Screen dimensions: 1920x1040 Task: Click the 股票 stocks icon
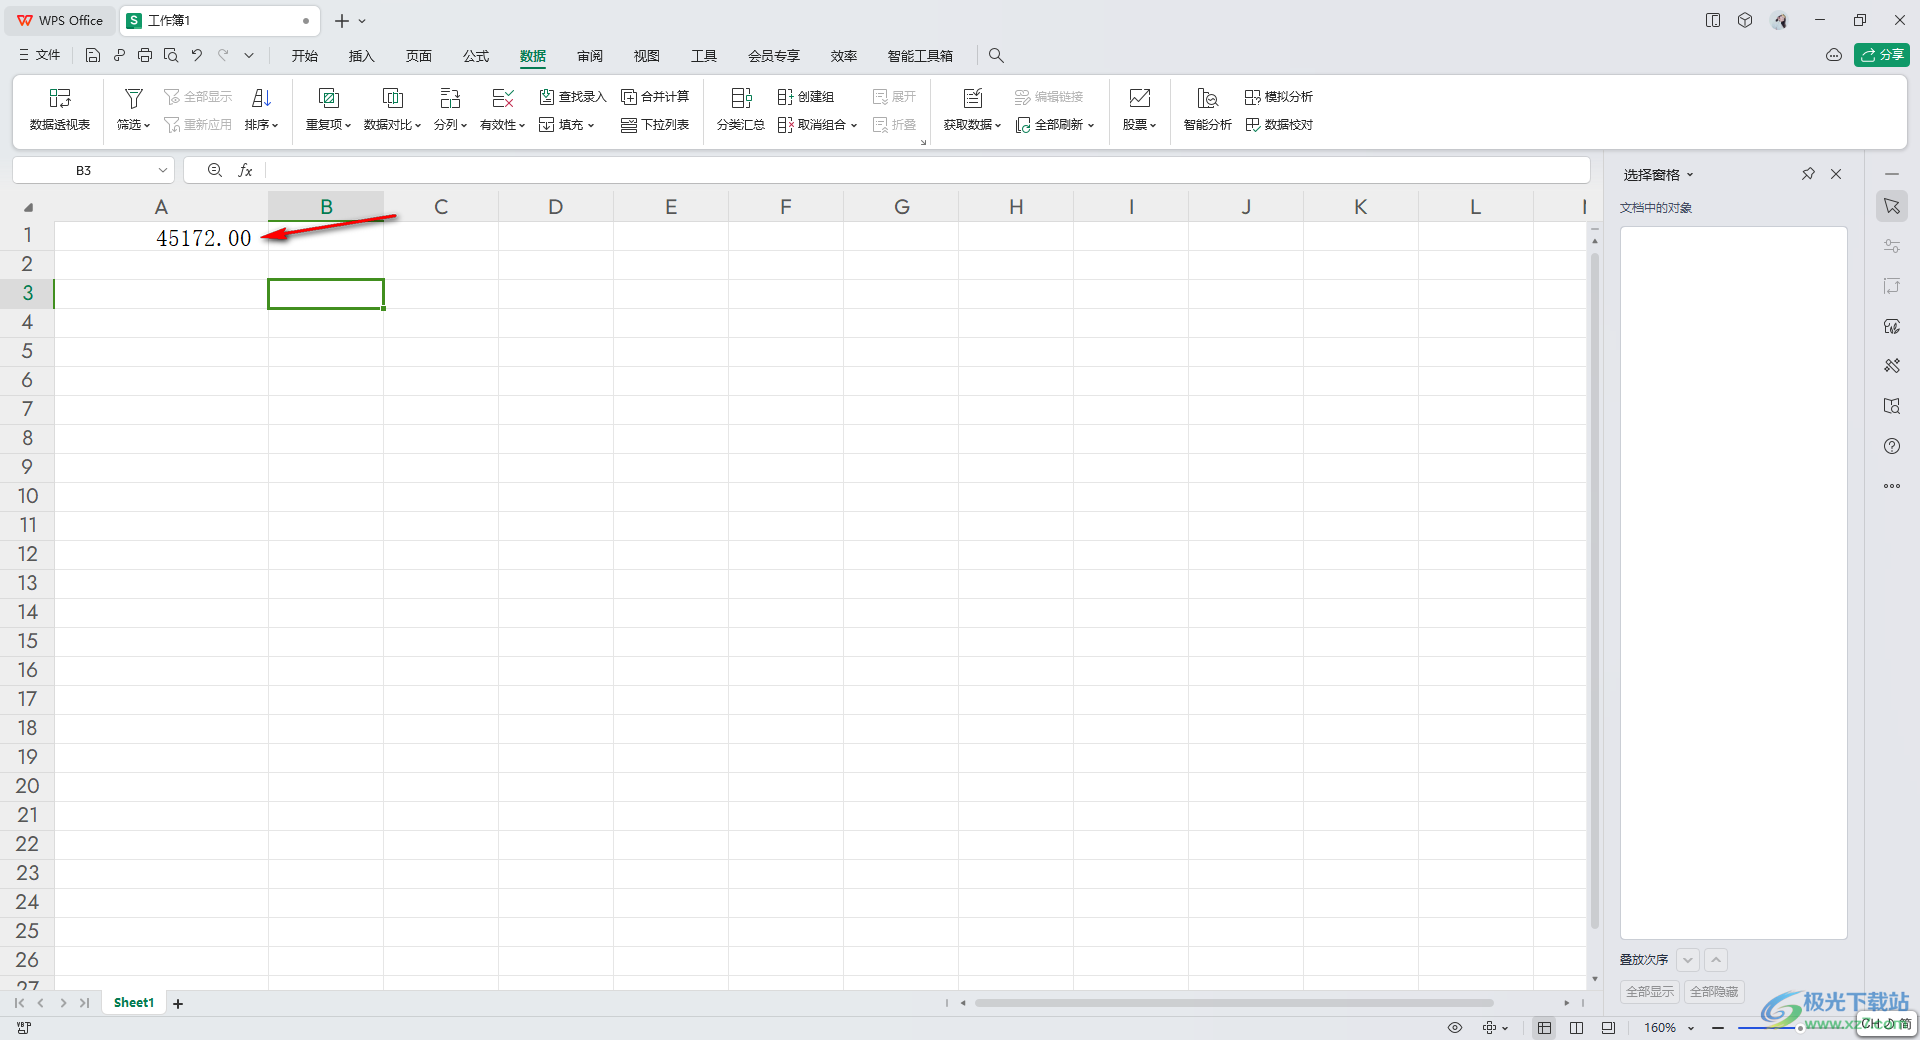[1139, 98]
